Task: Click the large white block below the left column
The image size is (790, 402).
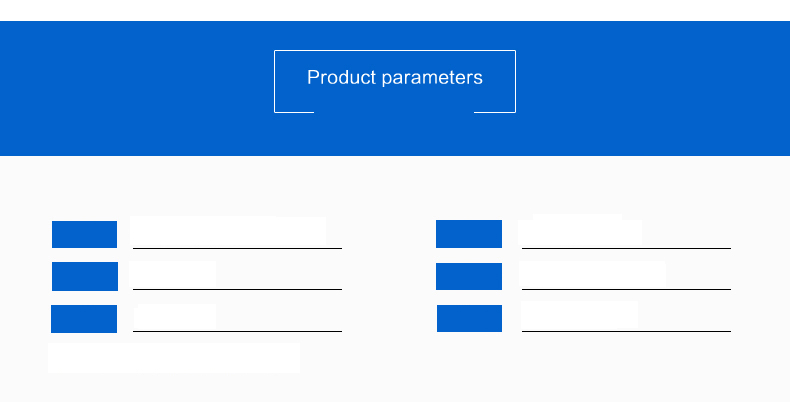Action: click(x=174, y=358)
